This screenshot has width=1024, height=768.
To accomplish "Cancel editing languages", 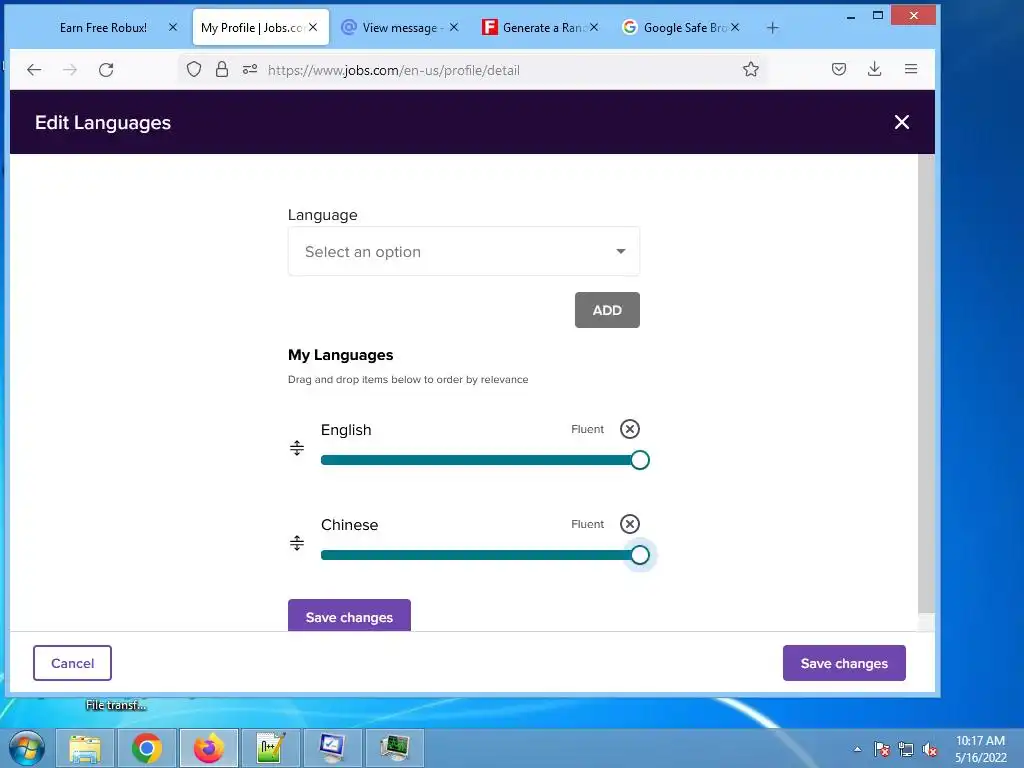I will coord(72,663).
